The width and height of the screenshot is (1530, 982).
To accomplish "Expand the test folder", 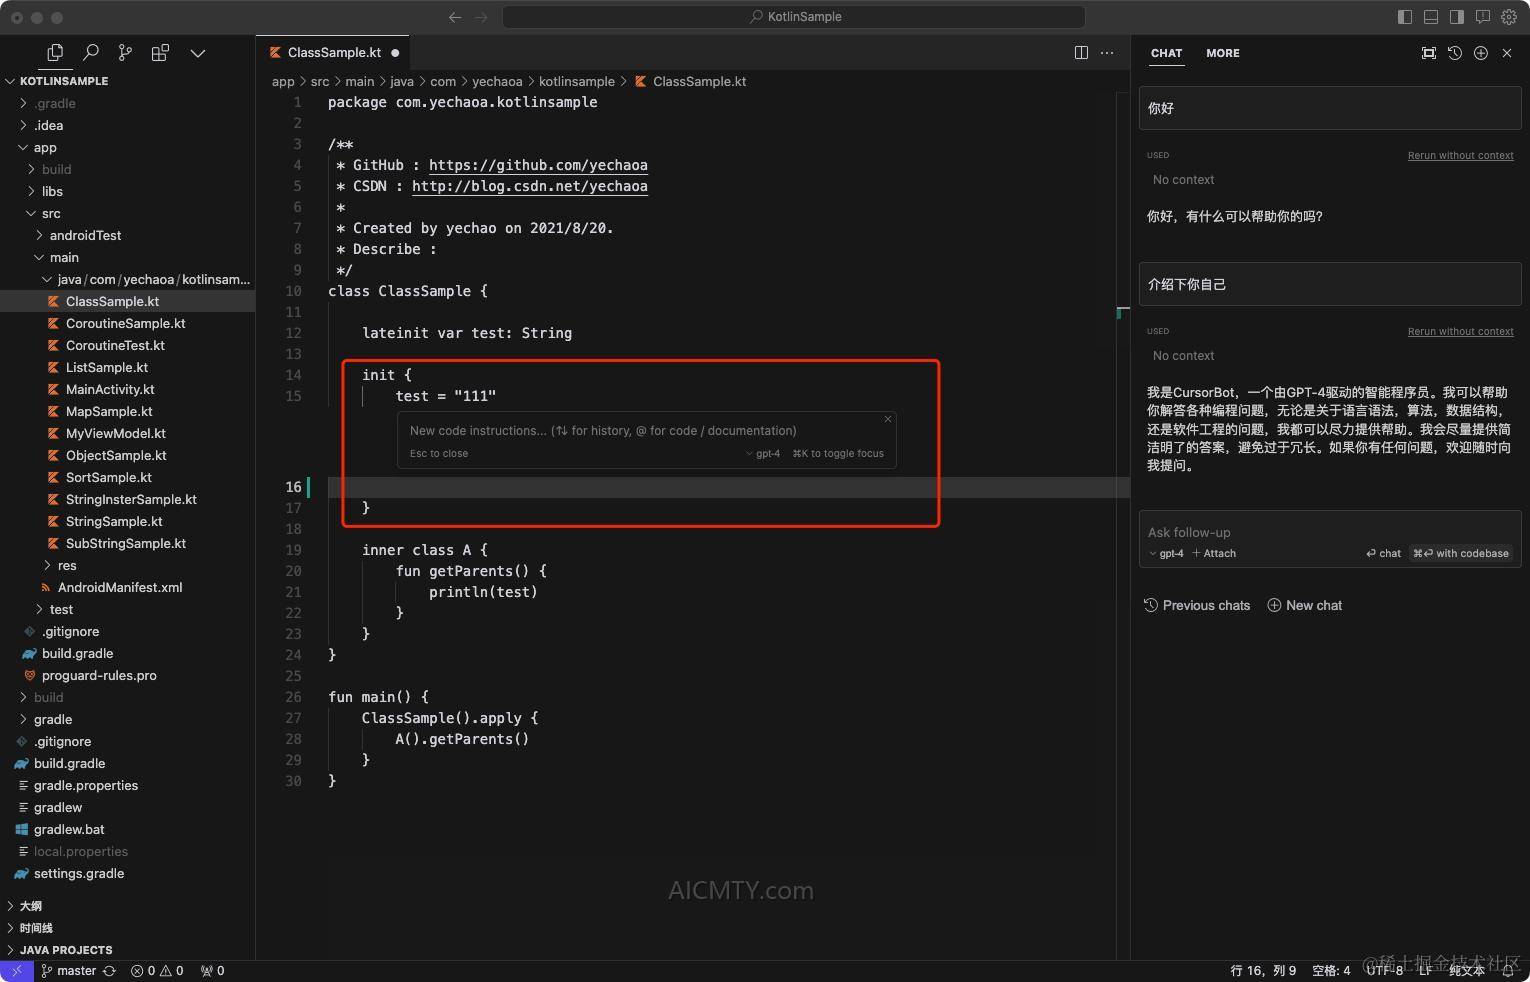I will click(60, 609).
